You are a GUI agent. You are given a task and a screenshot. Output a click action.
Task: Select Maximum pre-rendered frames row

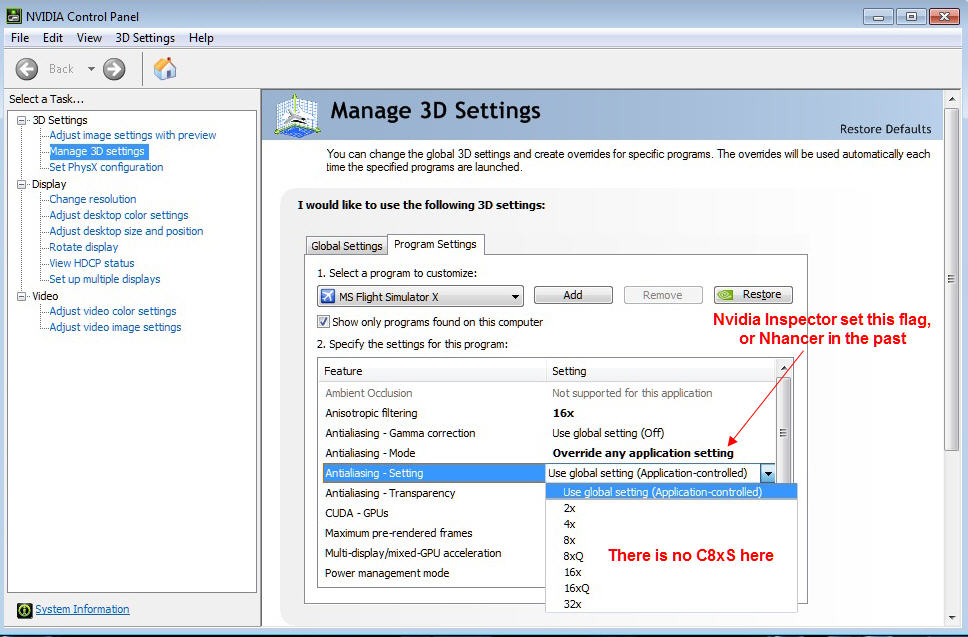(x=432, y=533)
